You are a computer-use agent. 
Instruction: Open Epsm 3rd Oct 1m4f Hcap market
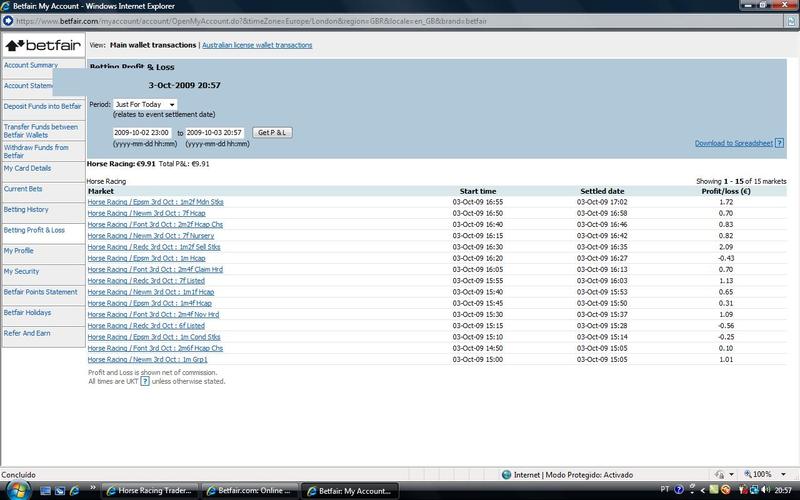[x=149, y=303]
